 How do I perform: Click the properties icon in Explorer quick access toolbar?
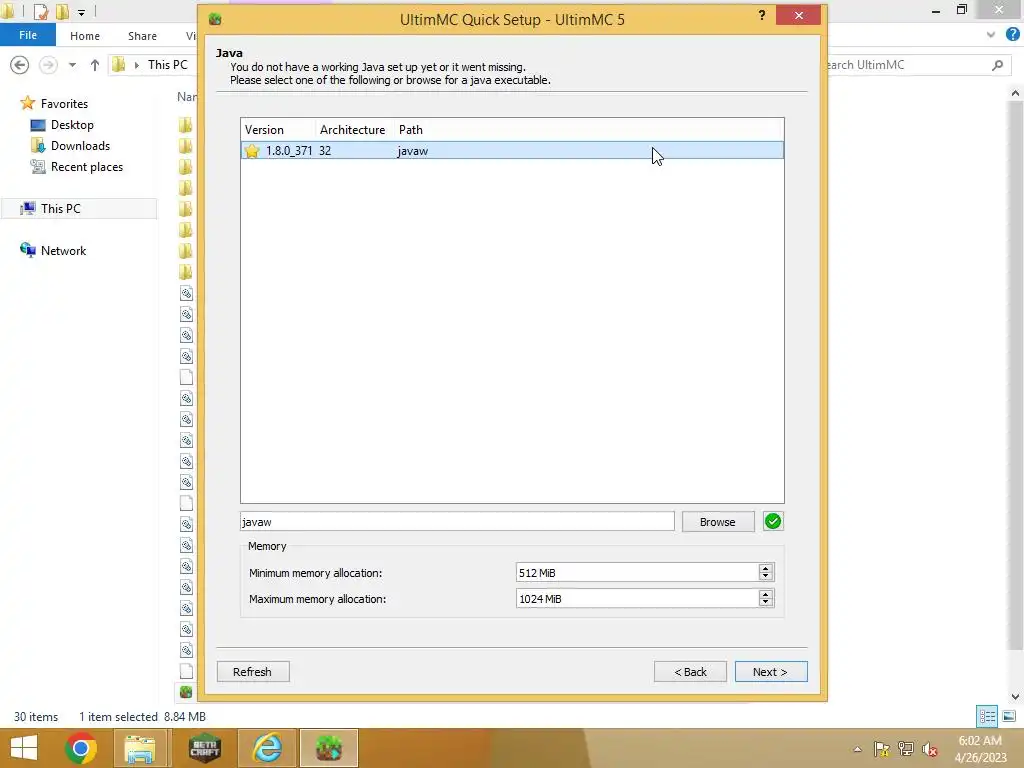tap(40, 12)
